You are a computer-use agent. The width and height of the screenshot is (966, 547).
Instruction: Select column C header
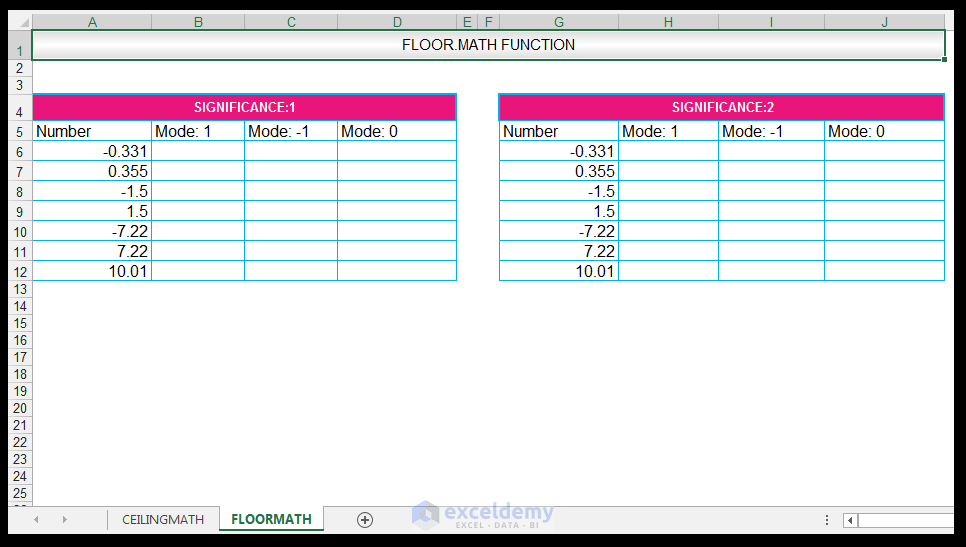point(291,23)
